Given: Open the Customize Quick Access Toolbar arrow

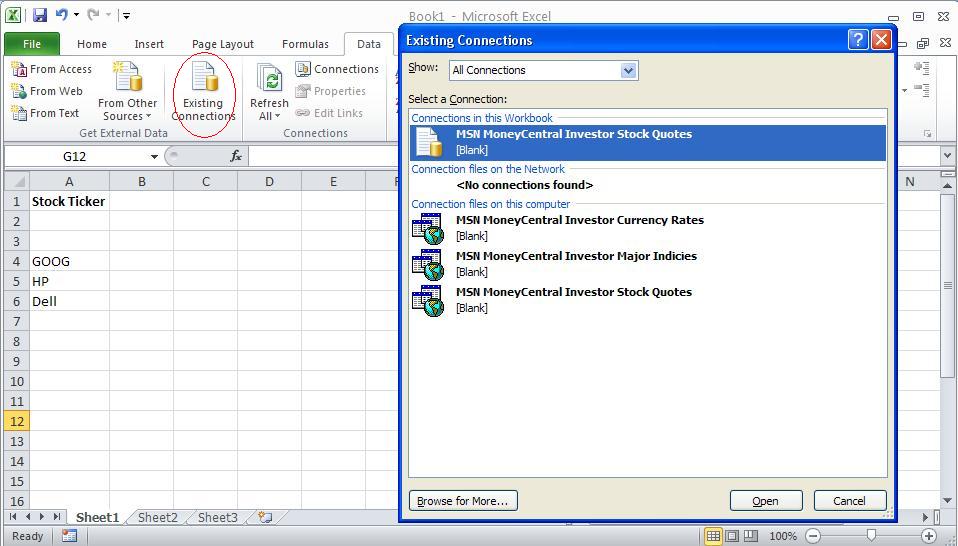Looking at the screenshot, I should pos(126,15).
